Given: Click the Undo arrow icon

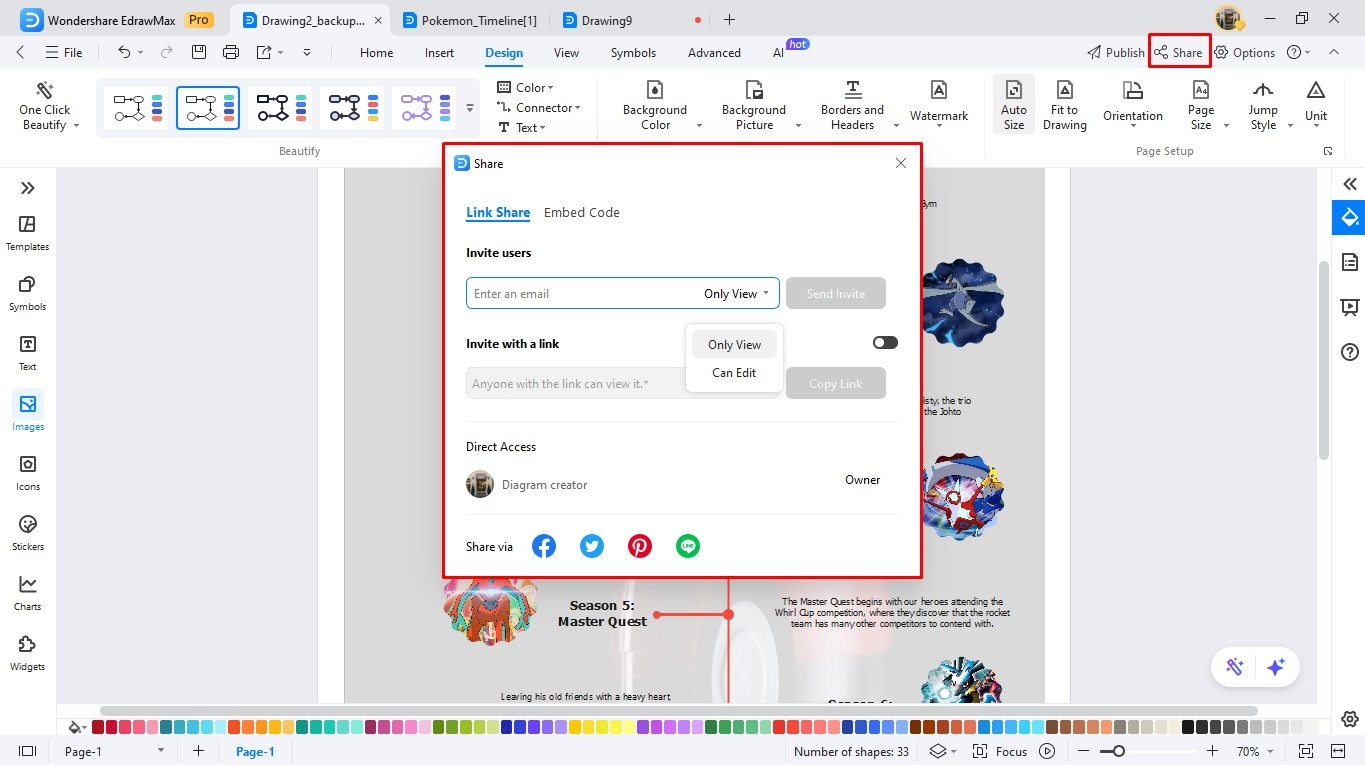Looking at the screenshot, I should tap(124, 52).
